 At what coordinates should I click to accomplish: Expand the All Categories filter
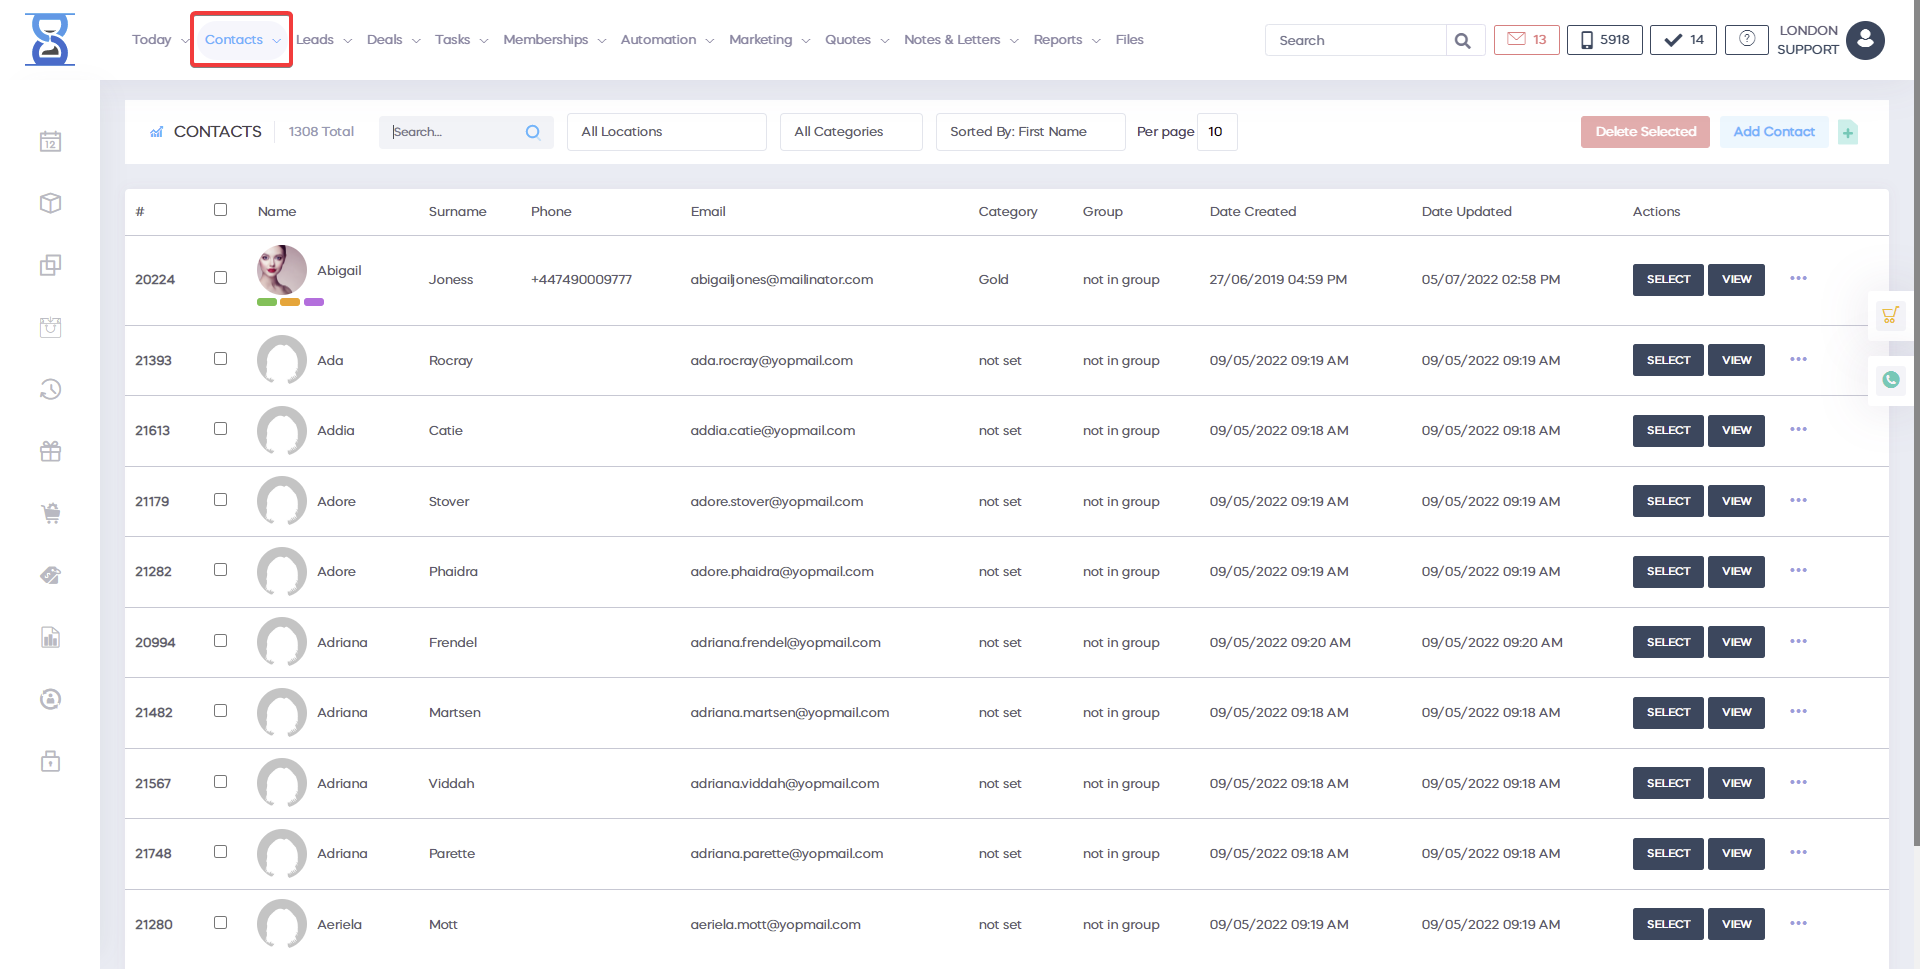(850, 132)
